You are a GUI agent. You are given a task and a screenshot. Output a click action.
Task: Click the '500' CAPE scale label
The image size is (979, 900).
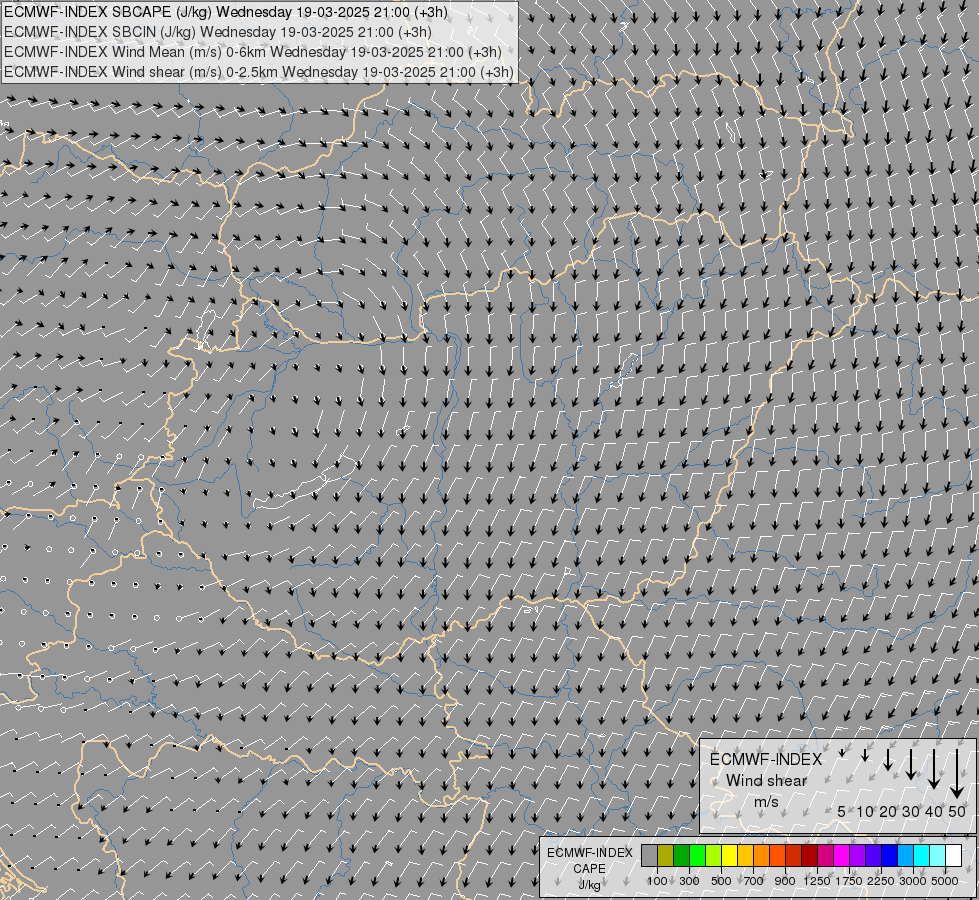[721, 881]
